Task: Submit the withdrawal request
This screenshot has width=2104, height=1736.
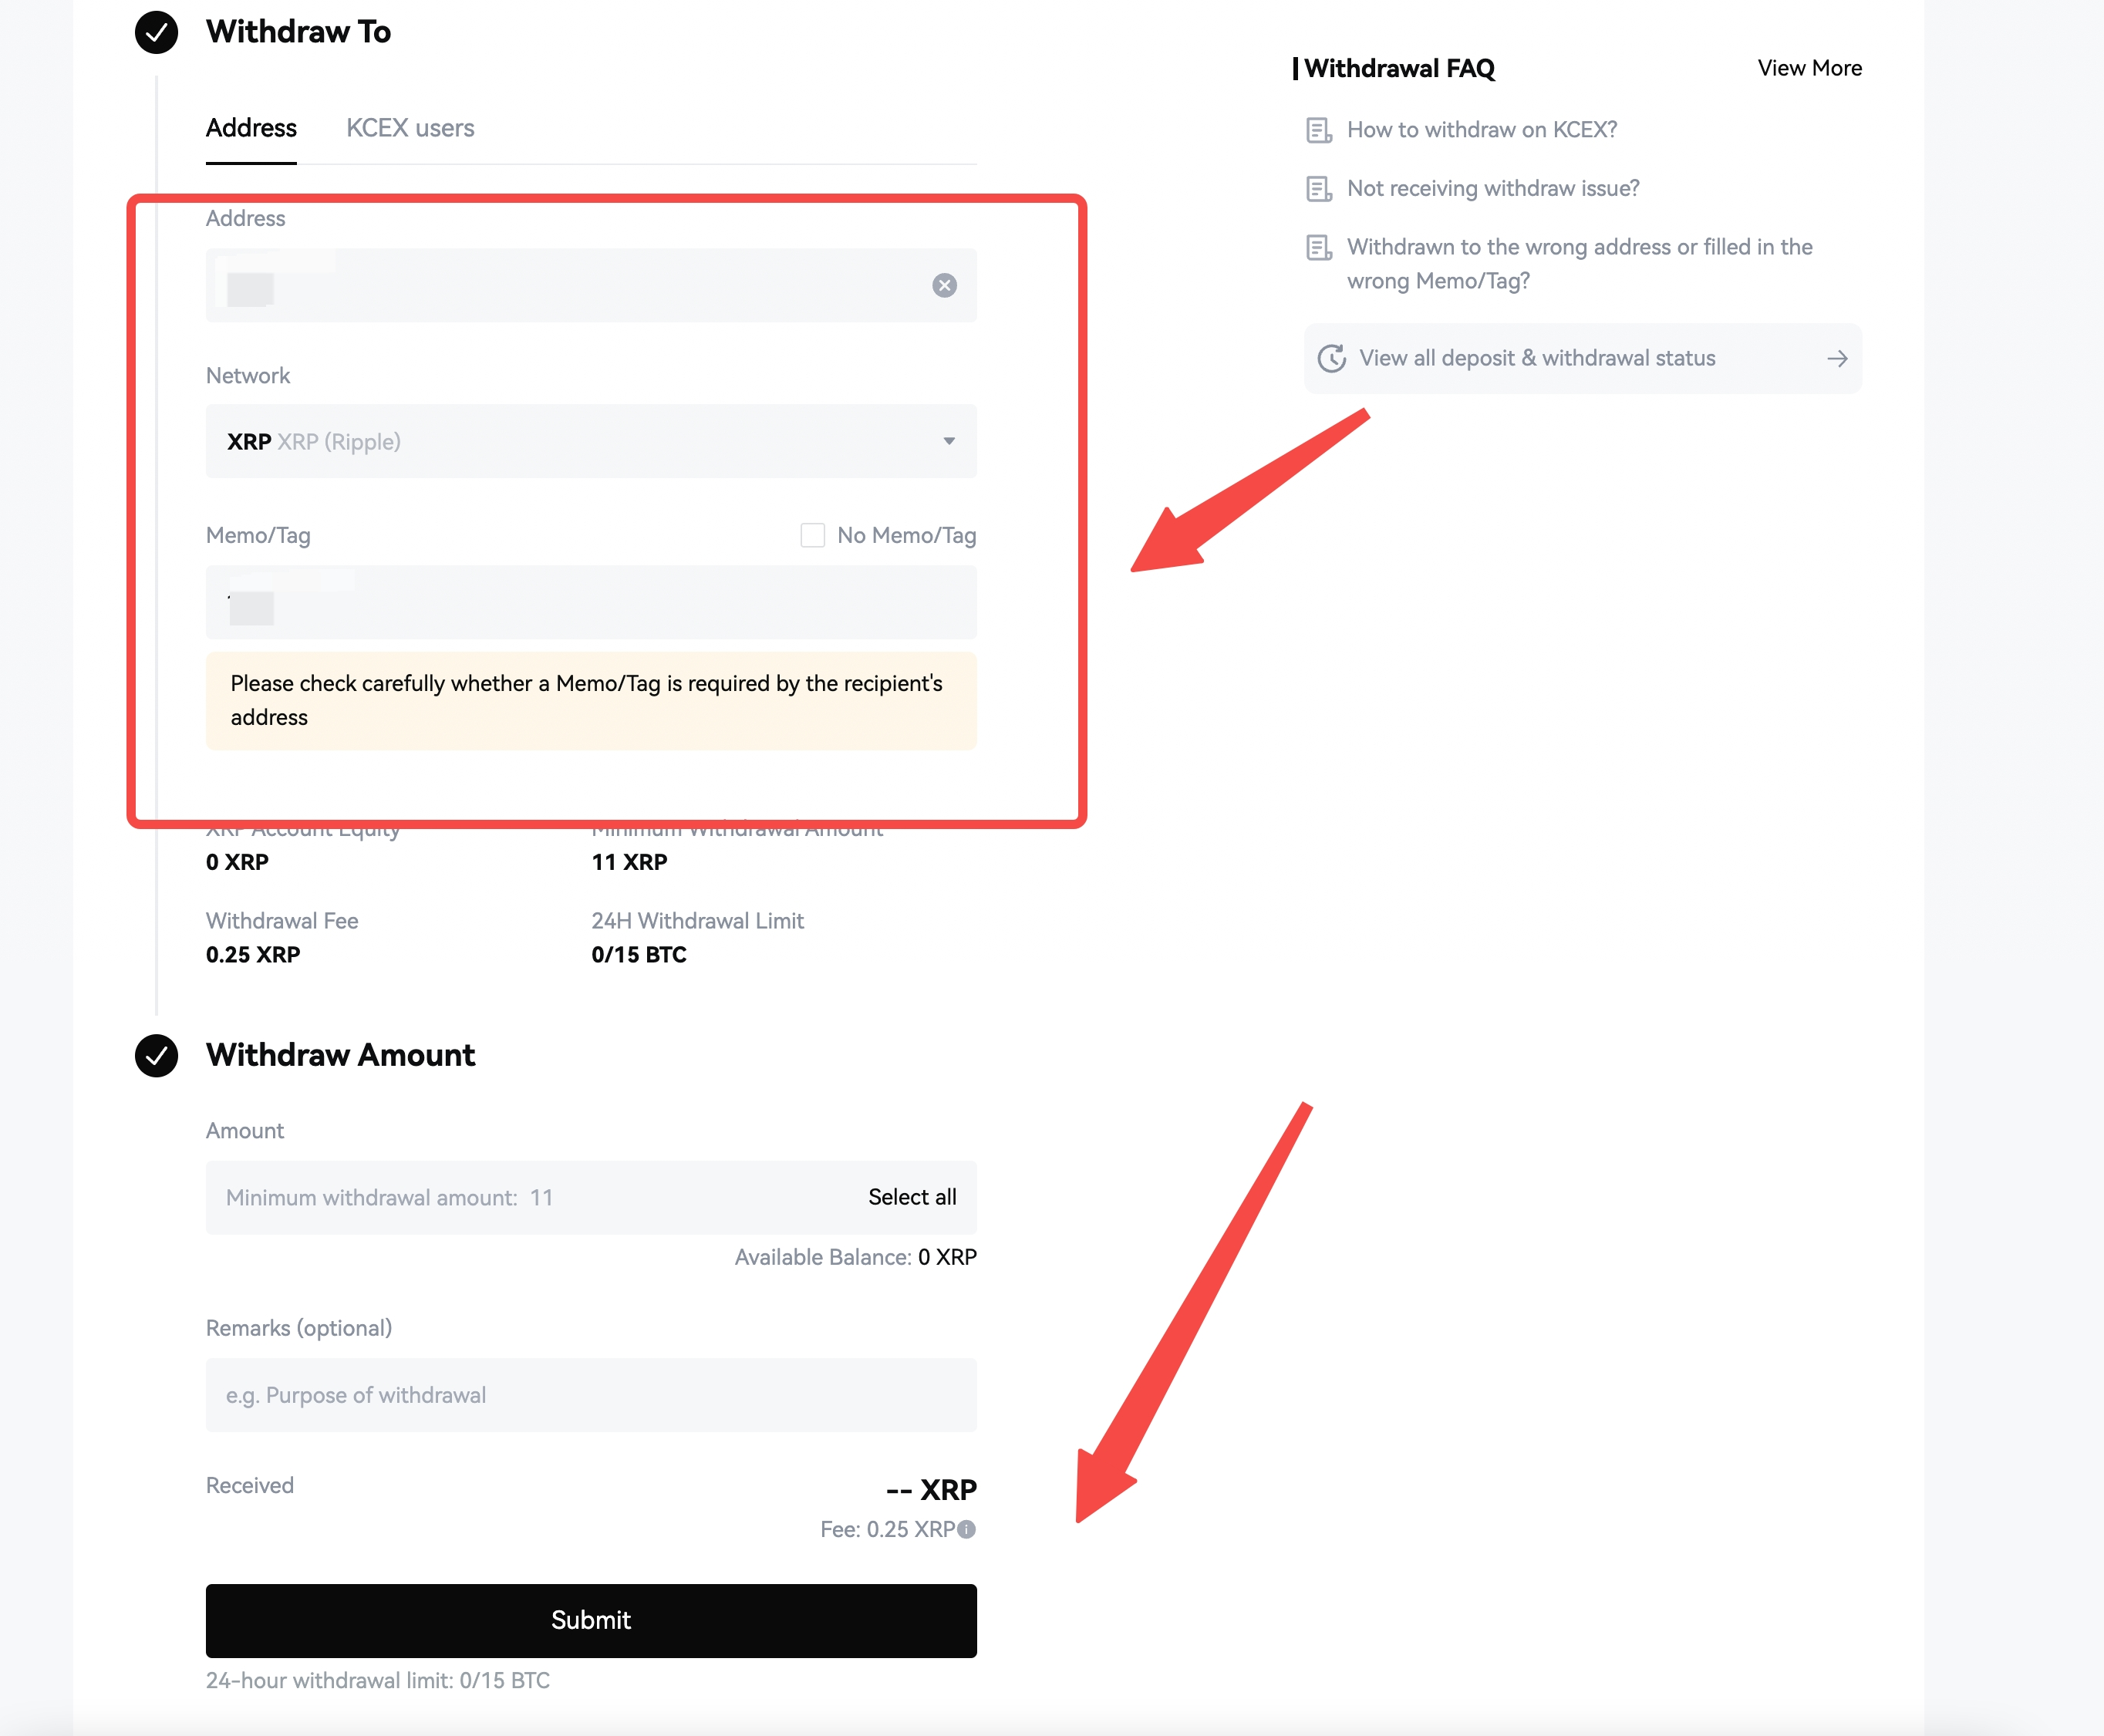Action: click(591, 1620)
